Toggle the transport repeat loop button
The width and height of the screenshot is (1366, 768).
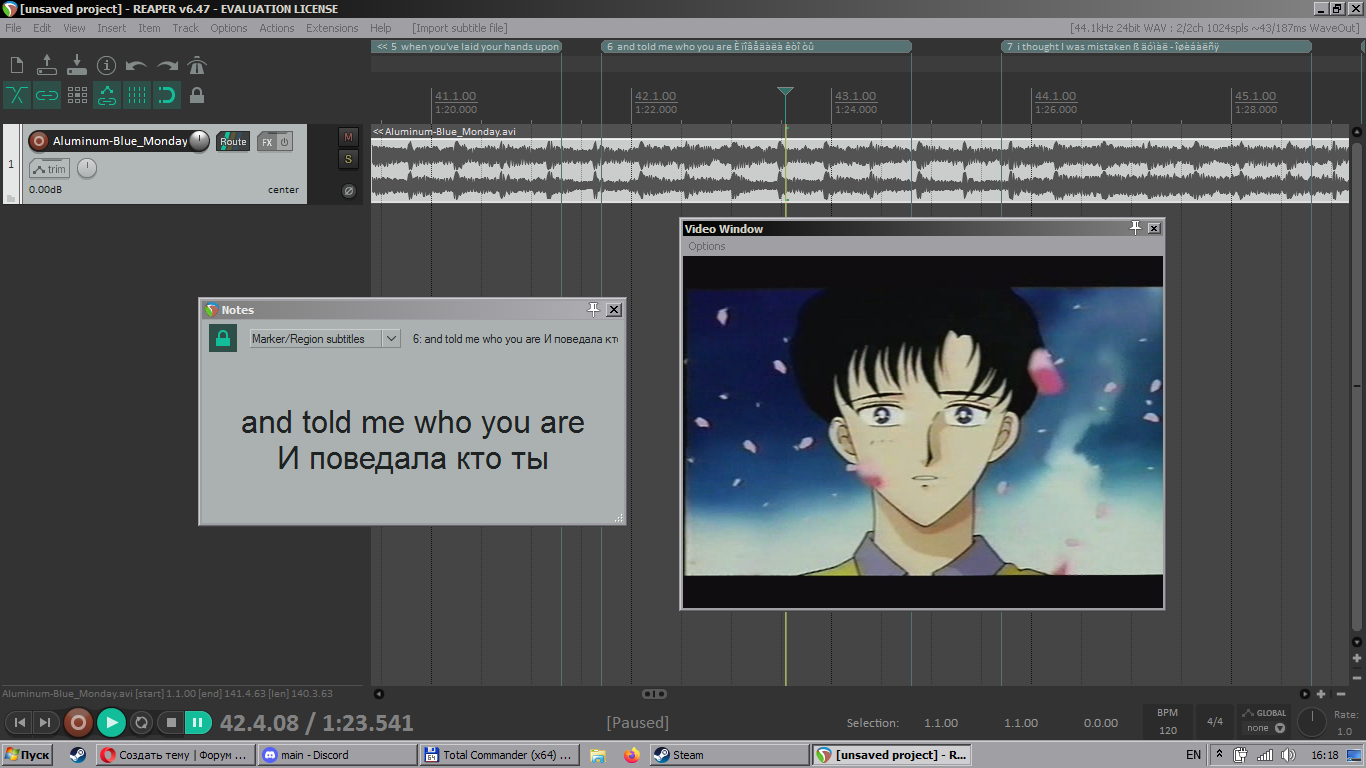pos(142,722)
